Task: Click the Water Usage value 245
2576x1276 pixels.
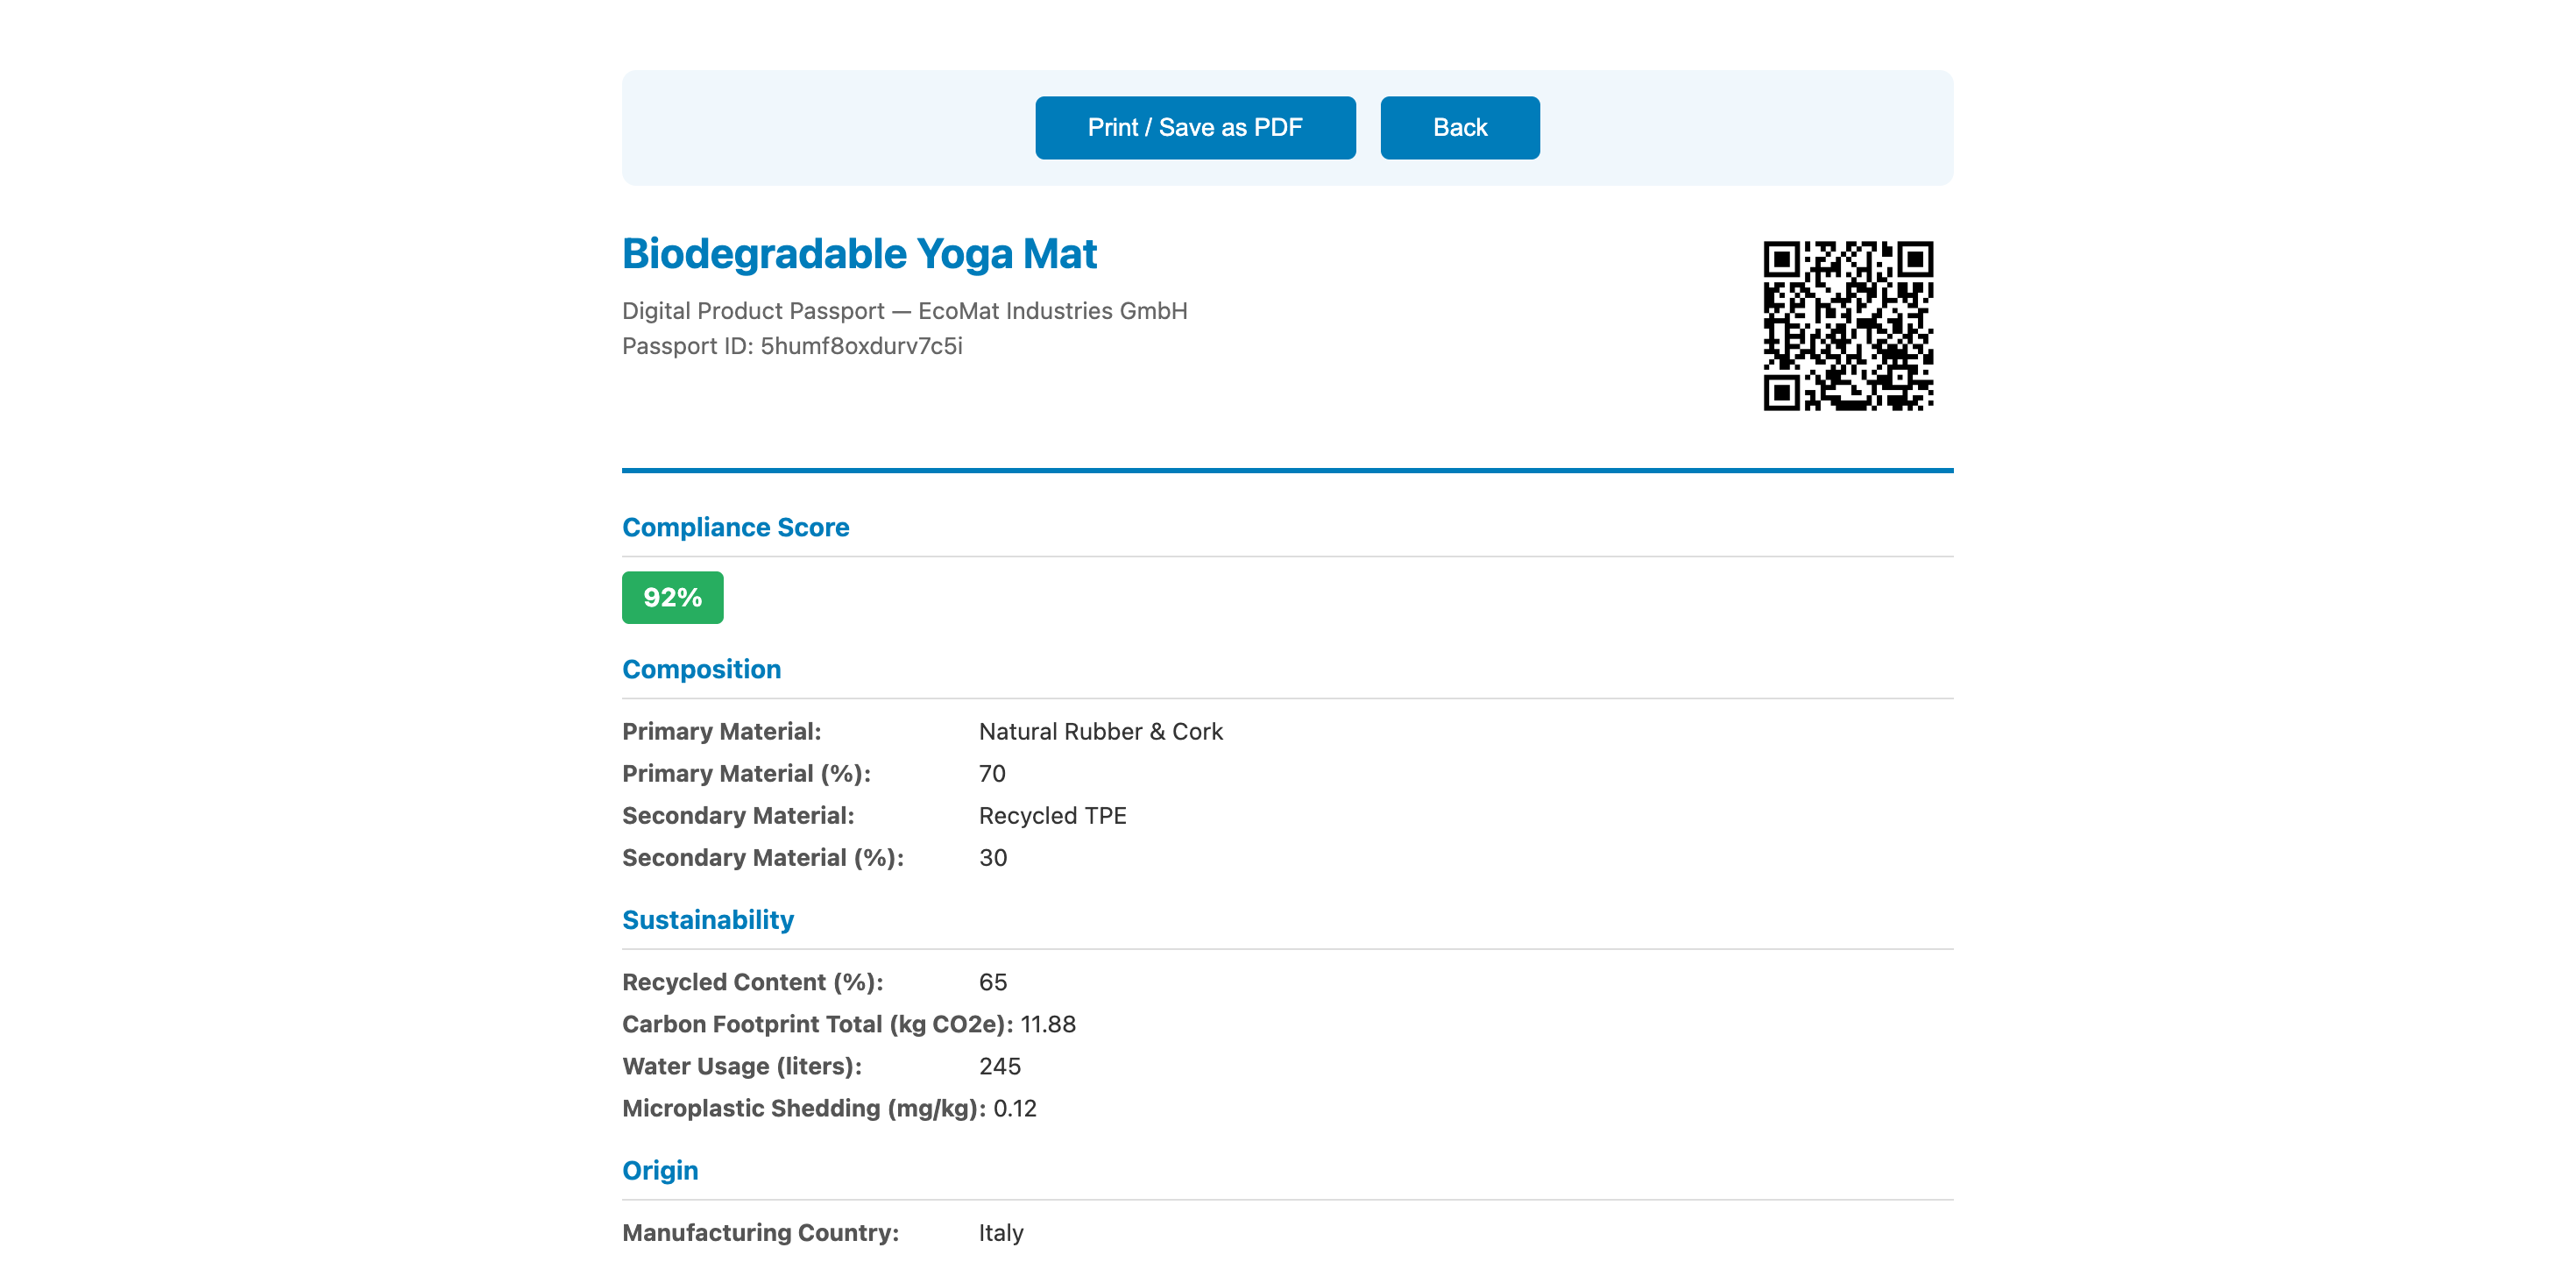Action: [x=999, y=1066]
